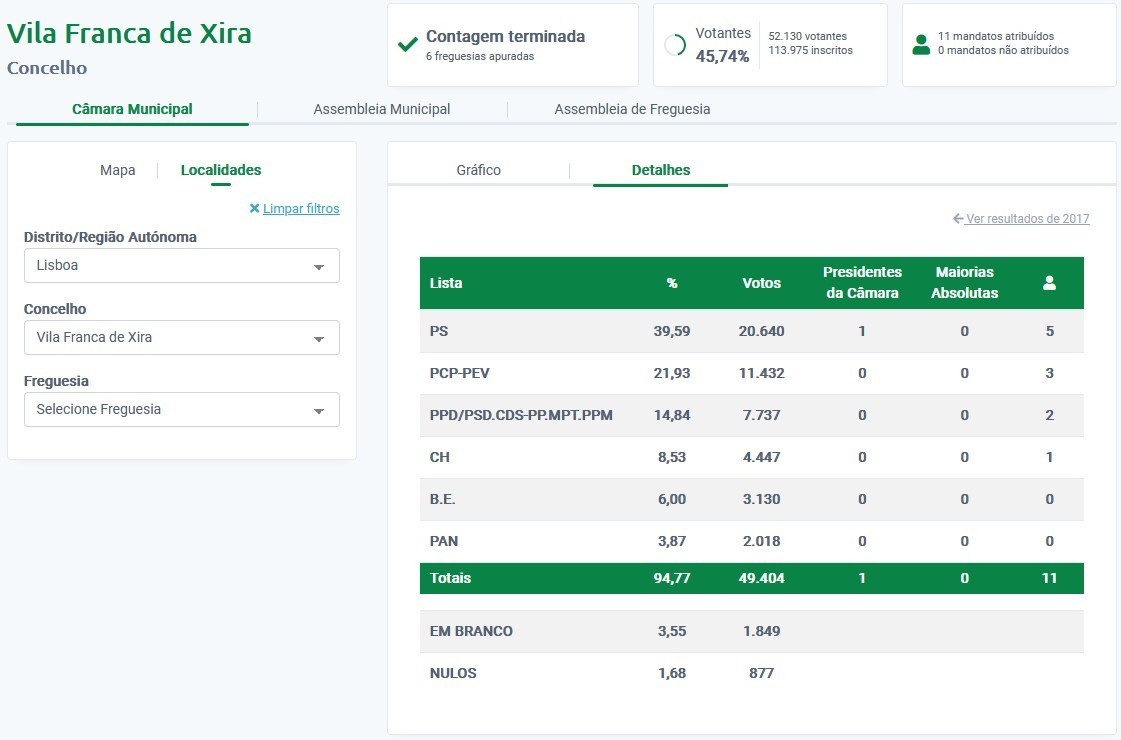This screenshot has height=740, width=1121.
Task: Click the green checkmark next to Contagem terminada
Action: coord(408,45)
